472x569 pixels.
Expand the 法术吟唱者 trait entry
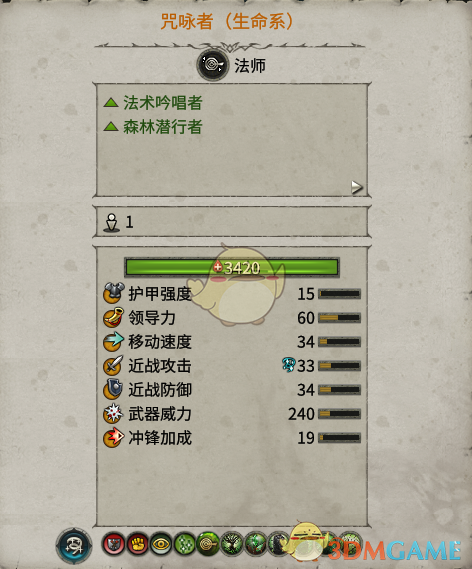tap(152, 103)
